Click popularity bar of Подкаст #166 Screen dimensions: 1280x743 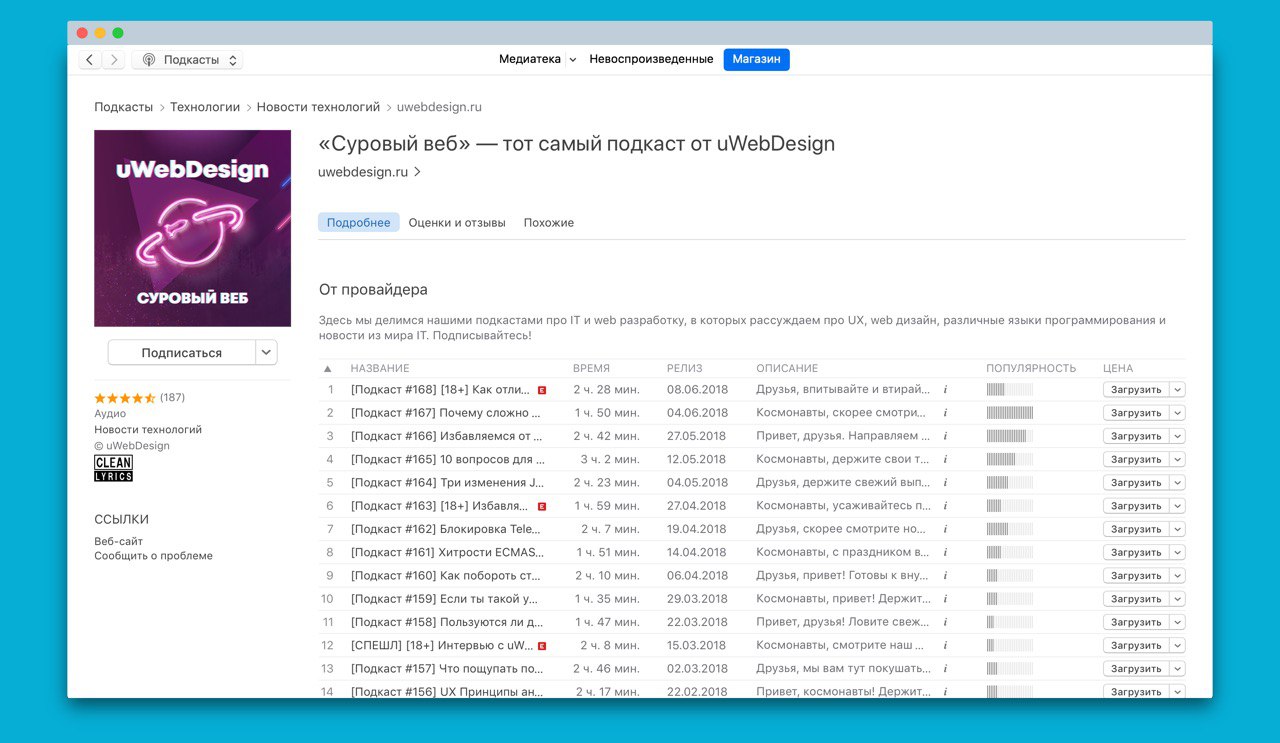tap(1010, 436)
